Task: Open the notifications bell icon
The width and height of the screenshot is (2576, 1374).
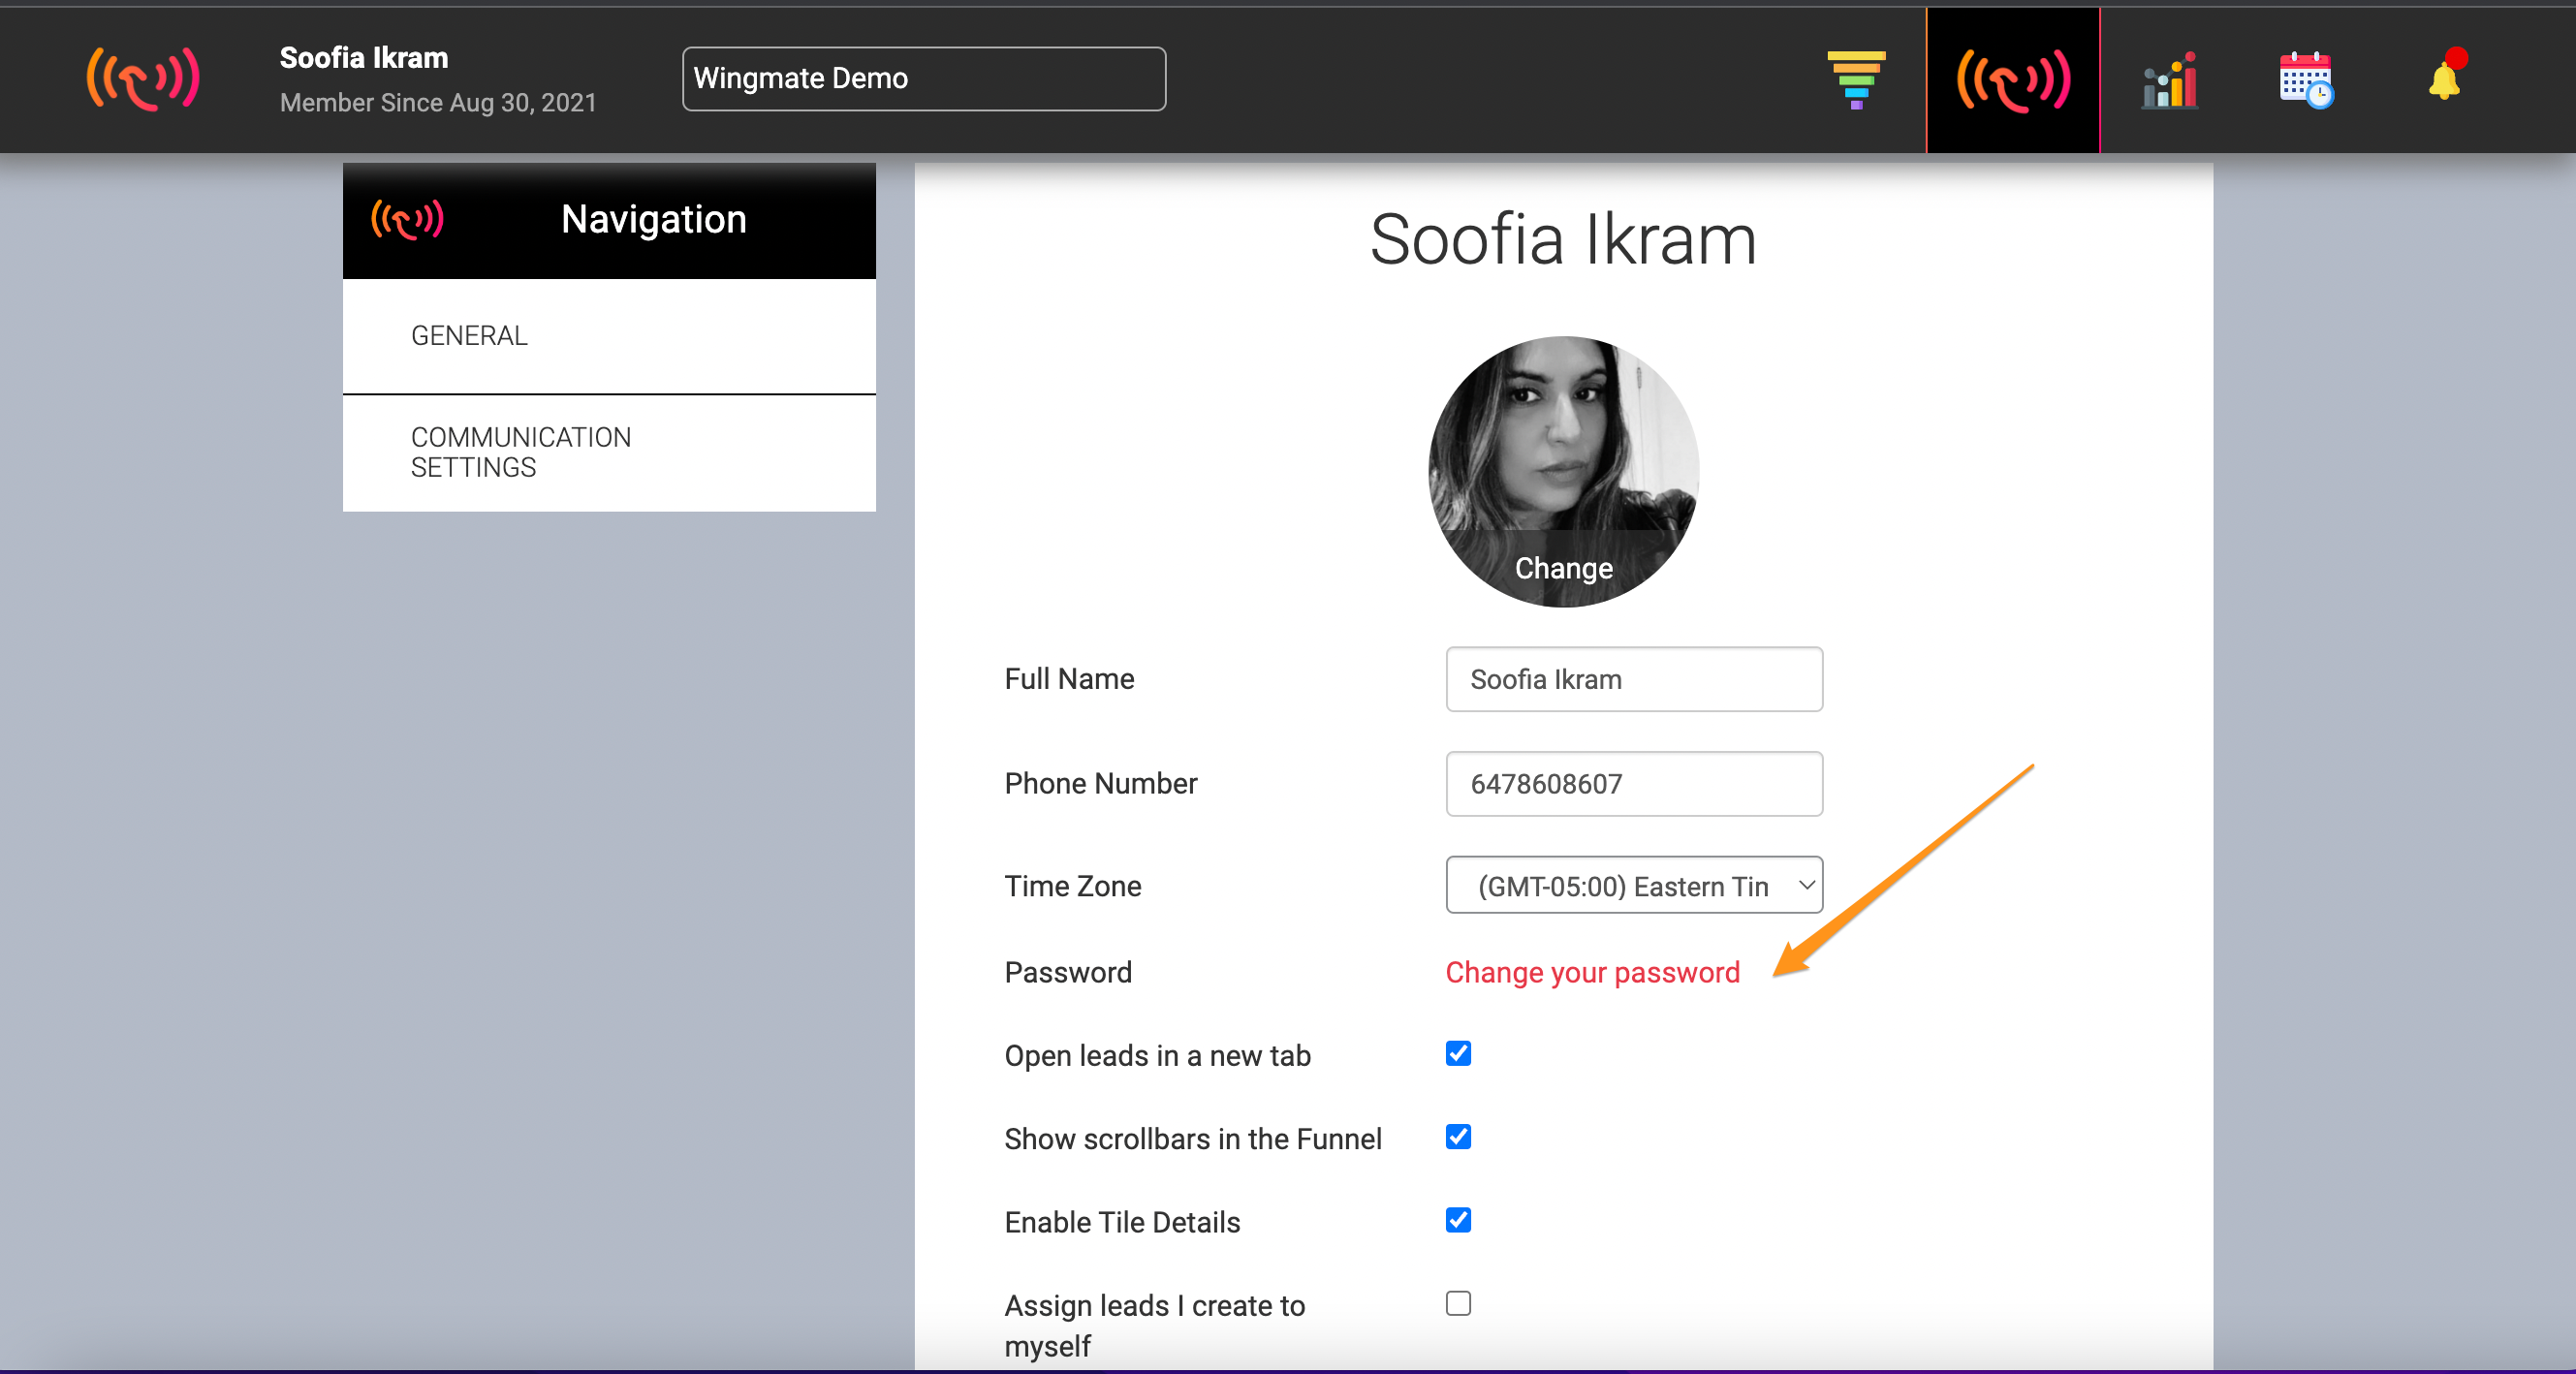Action: 2446,76
